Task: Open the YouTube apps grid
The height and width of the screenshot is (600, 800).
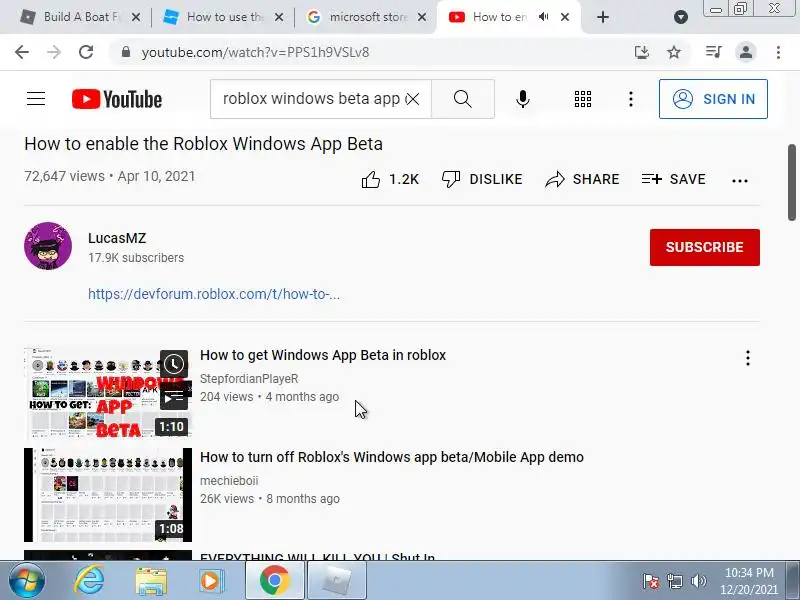Action: [583, 99]
